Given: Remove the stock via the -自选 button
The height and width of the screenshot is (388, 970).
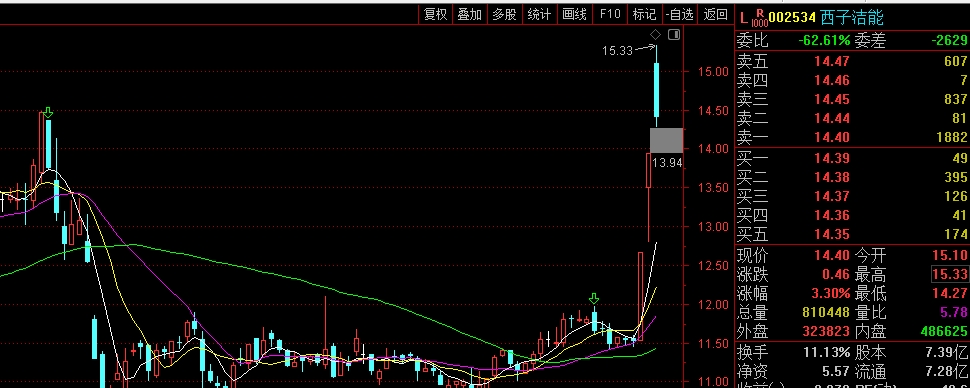Looking at the screenshot, I should (x=680, y=14).
